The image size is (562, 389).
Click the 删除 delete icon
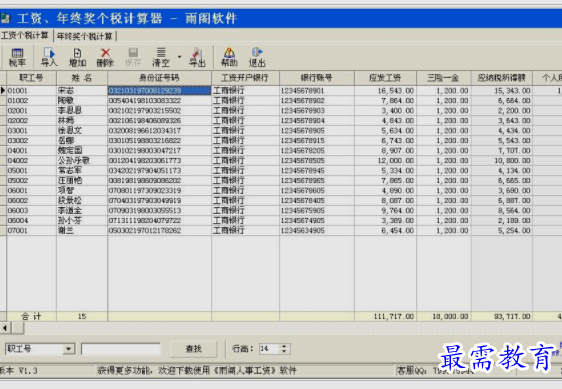click(x=105, y=57)
